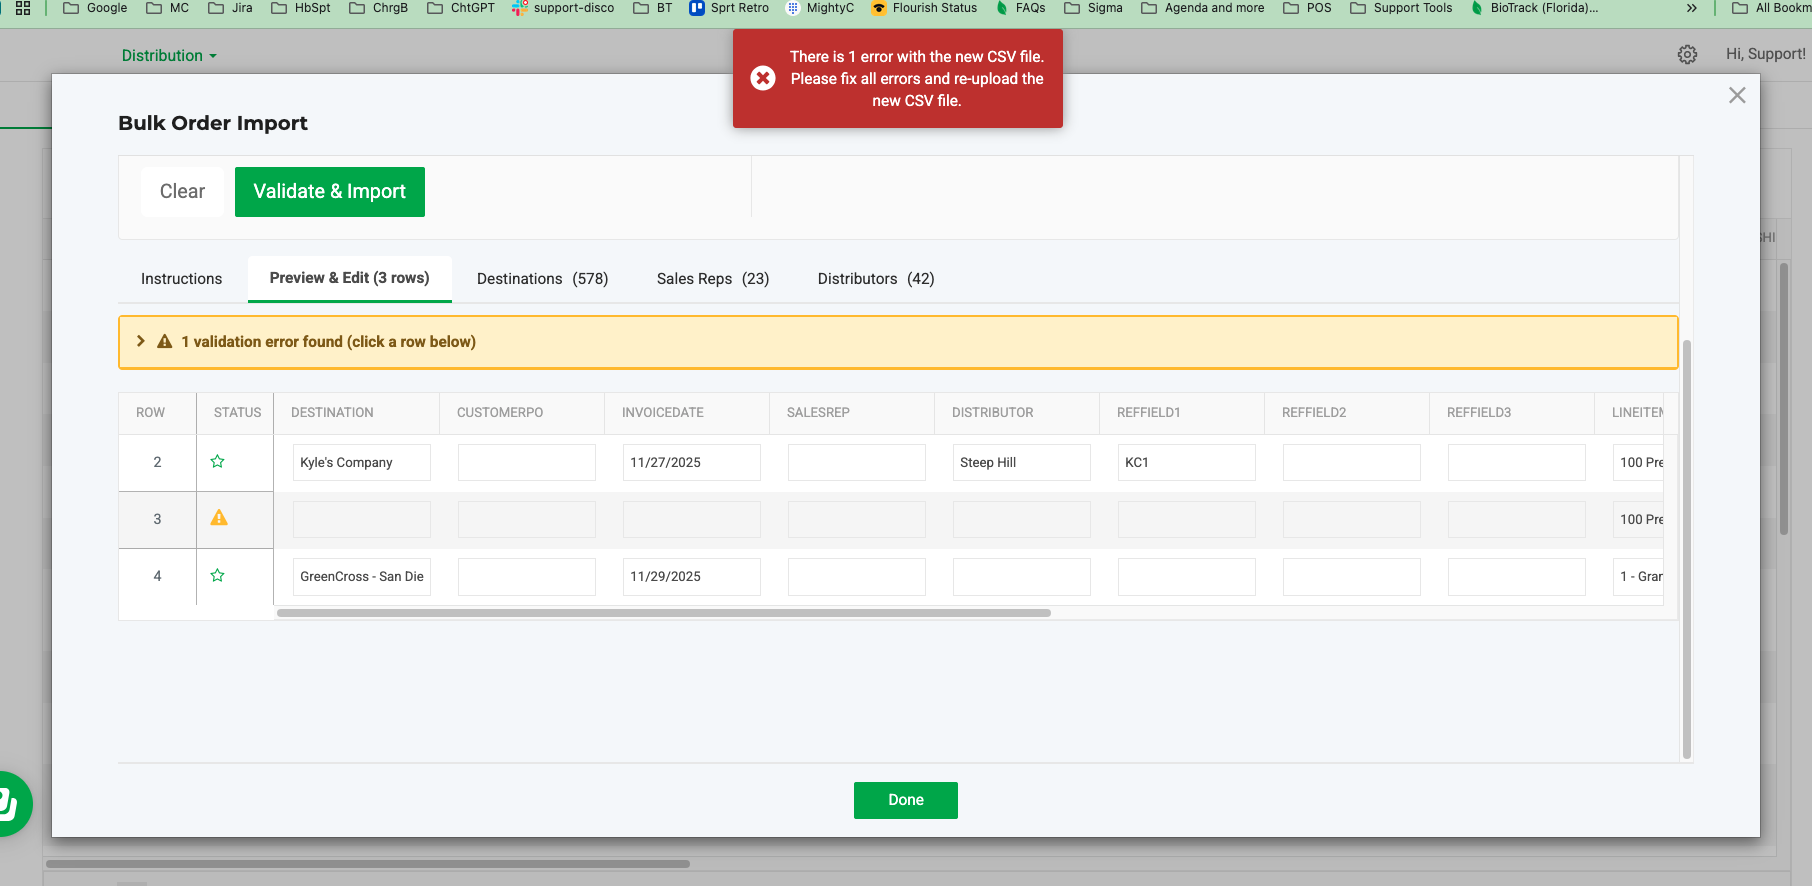Open the POS bookmarks folder
Image resolution: width=1812 pixels, height=886 pixels.
click(1307, 8)
